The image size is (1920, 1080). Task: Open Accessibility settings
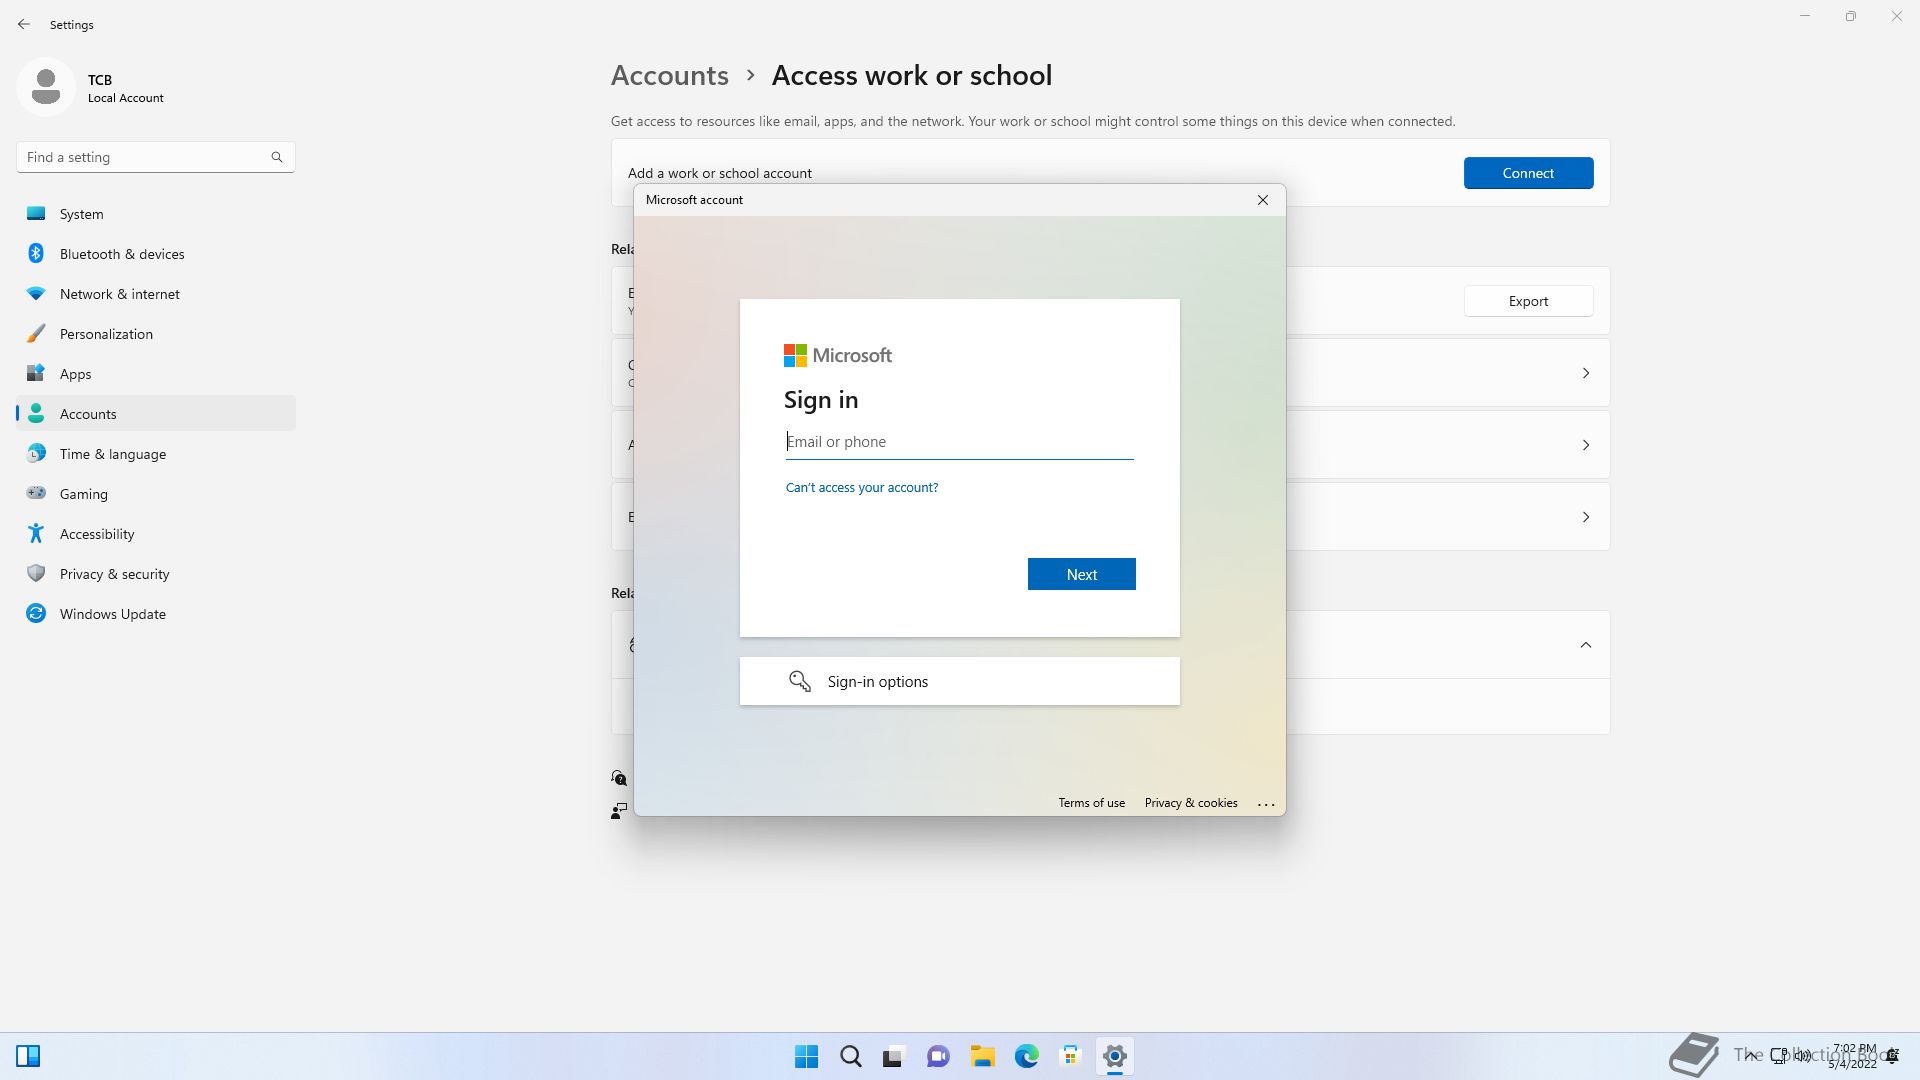(156, 534)
